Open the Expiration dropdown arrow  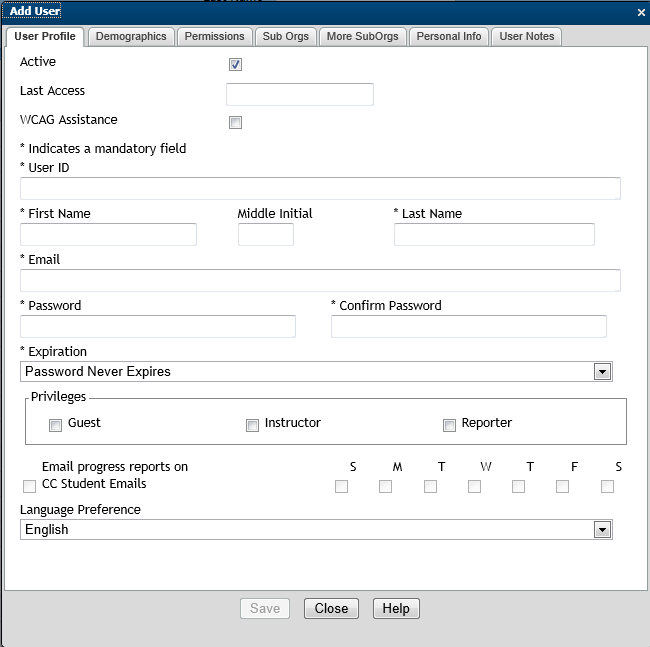(602, 372)
